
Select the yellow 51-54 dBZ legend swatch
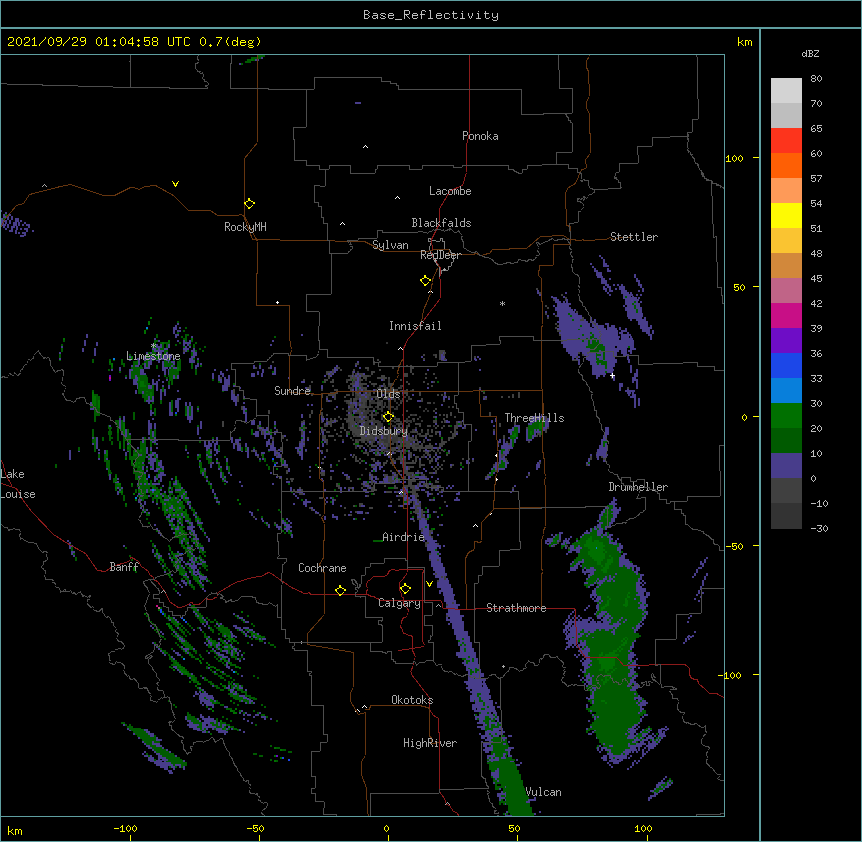pos(786,215)
